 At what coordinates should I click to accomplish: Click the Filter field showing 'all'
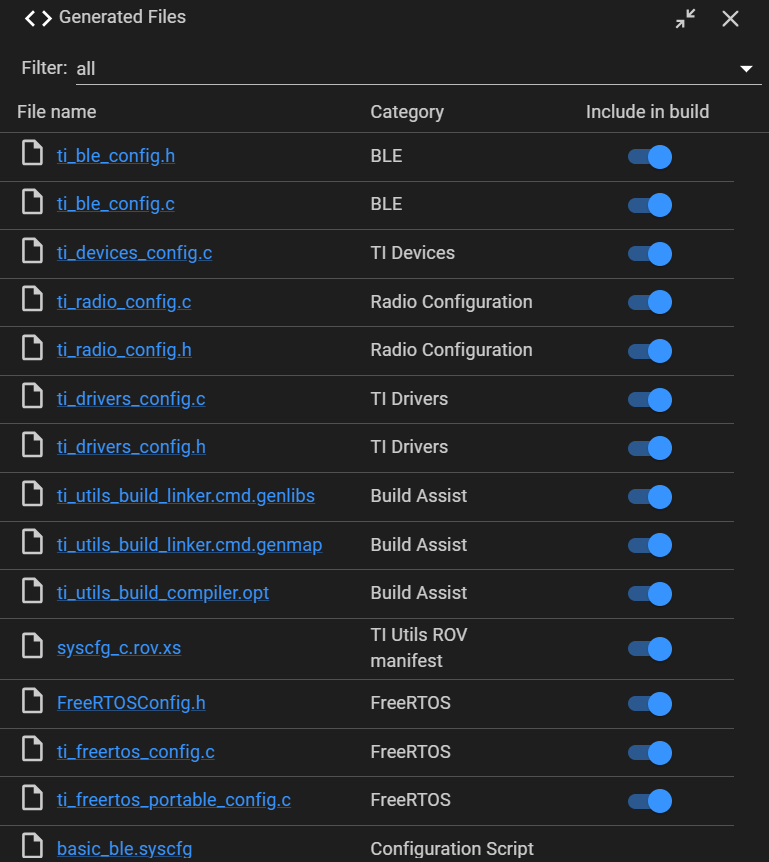pyautogui.click(x=400, y=69)
